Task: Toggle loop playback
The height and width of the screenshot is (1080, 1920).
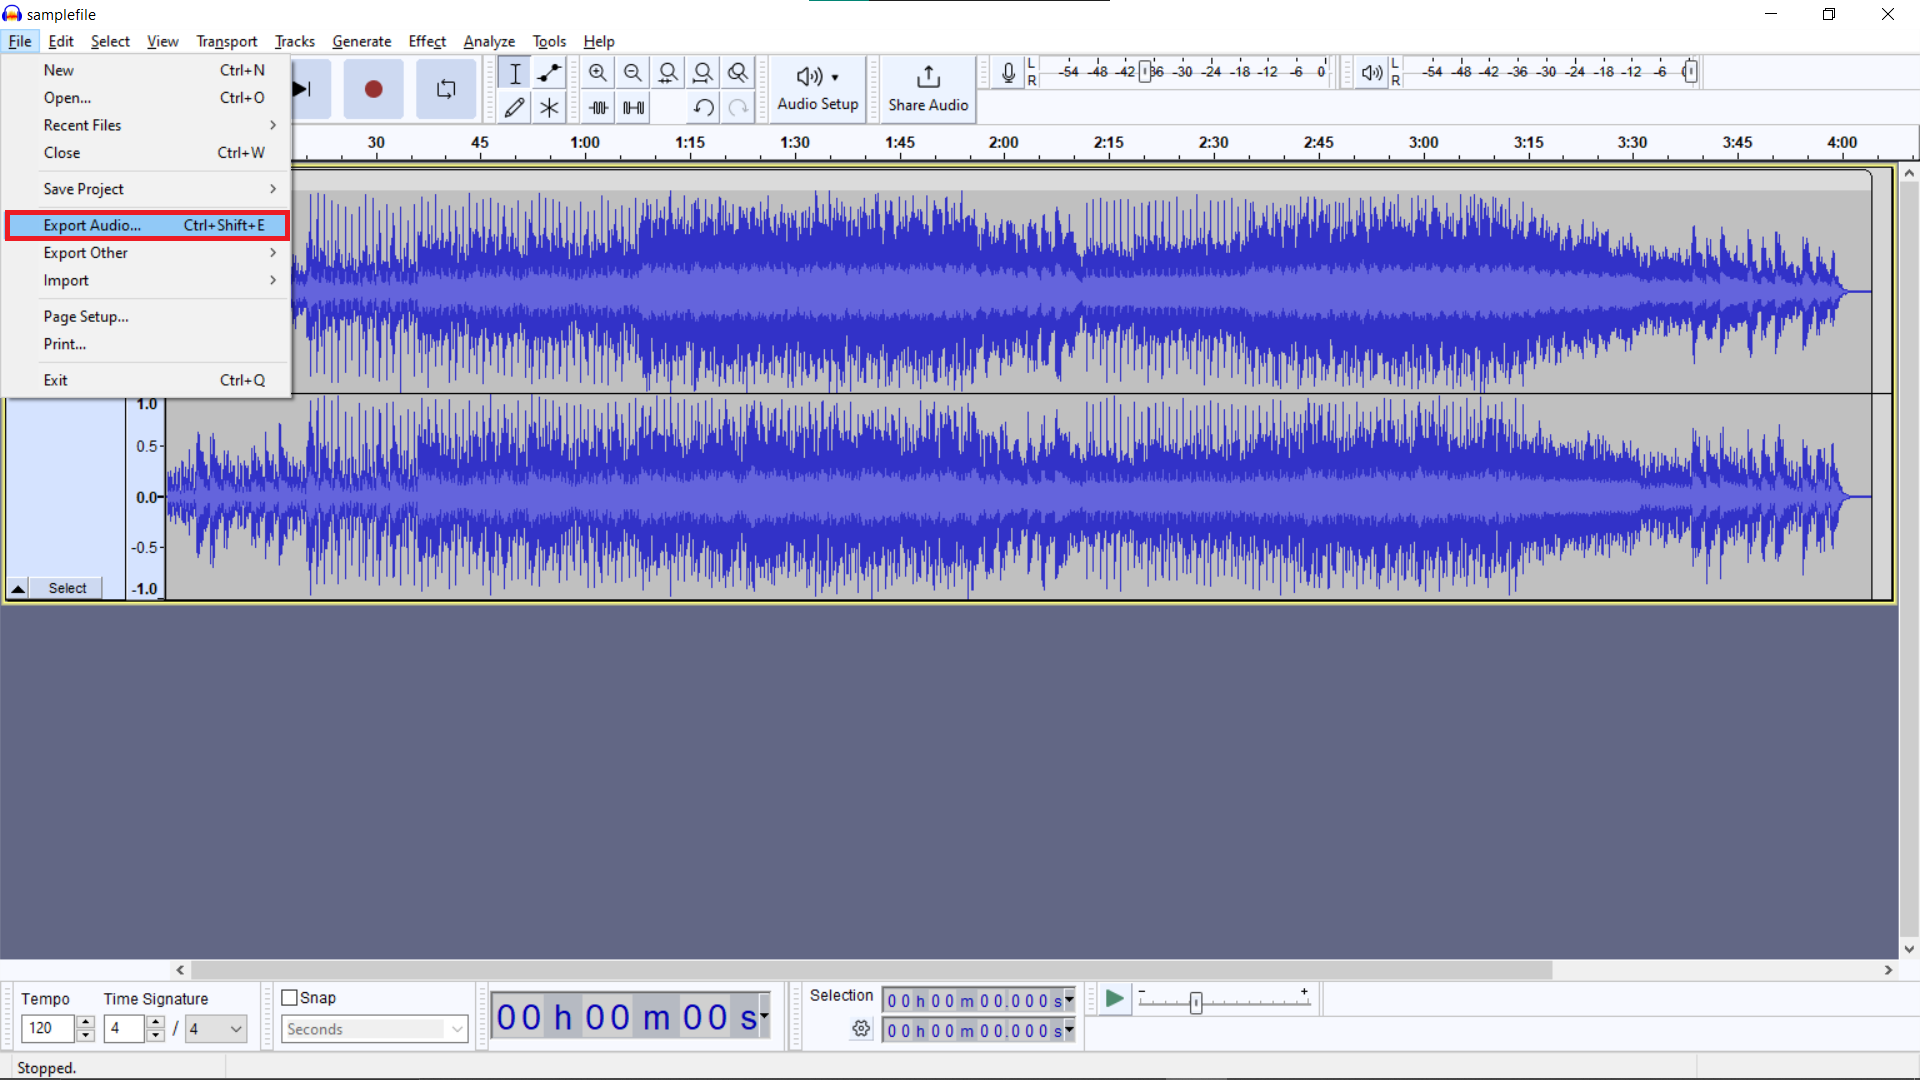Action: tap(445, 89)
